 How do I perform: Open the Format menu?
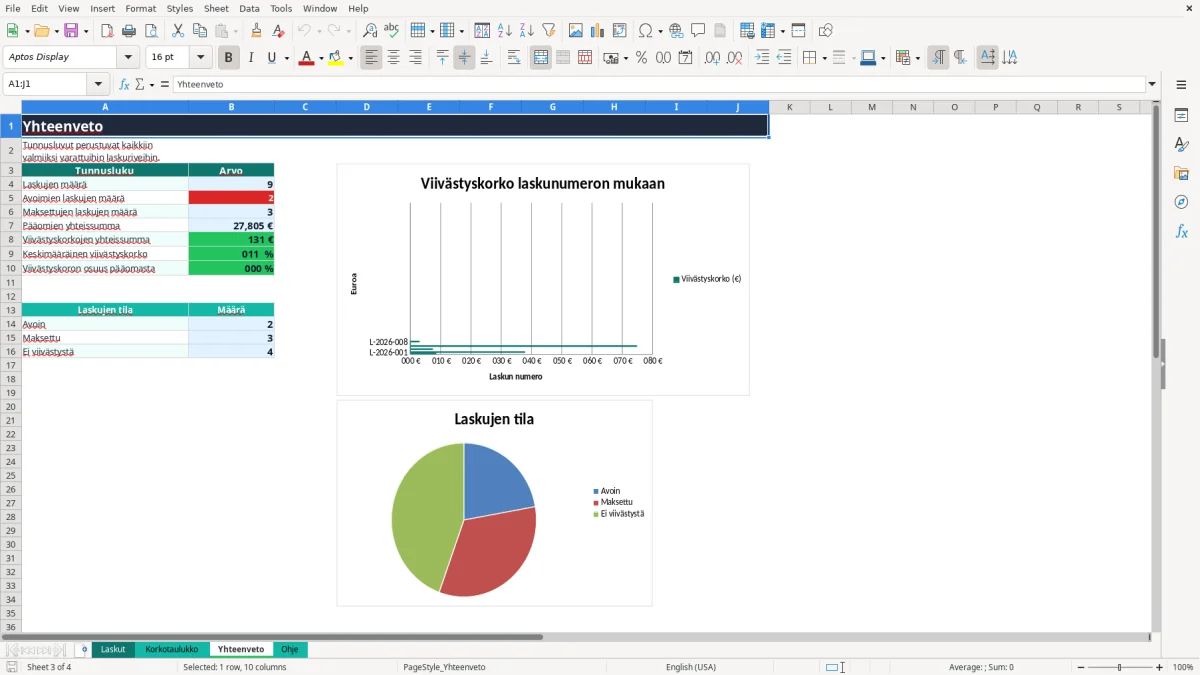pyautogui.click(x=141, y=9)
